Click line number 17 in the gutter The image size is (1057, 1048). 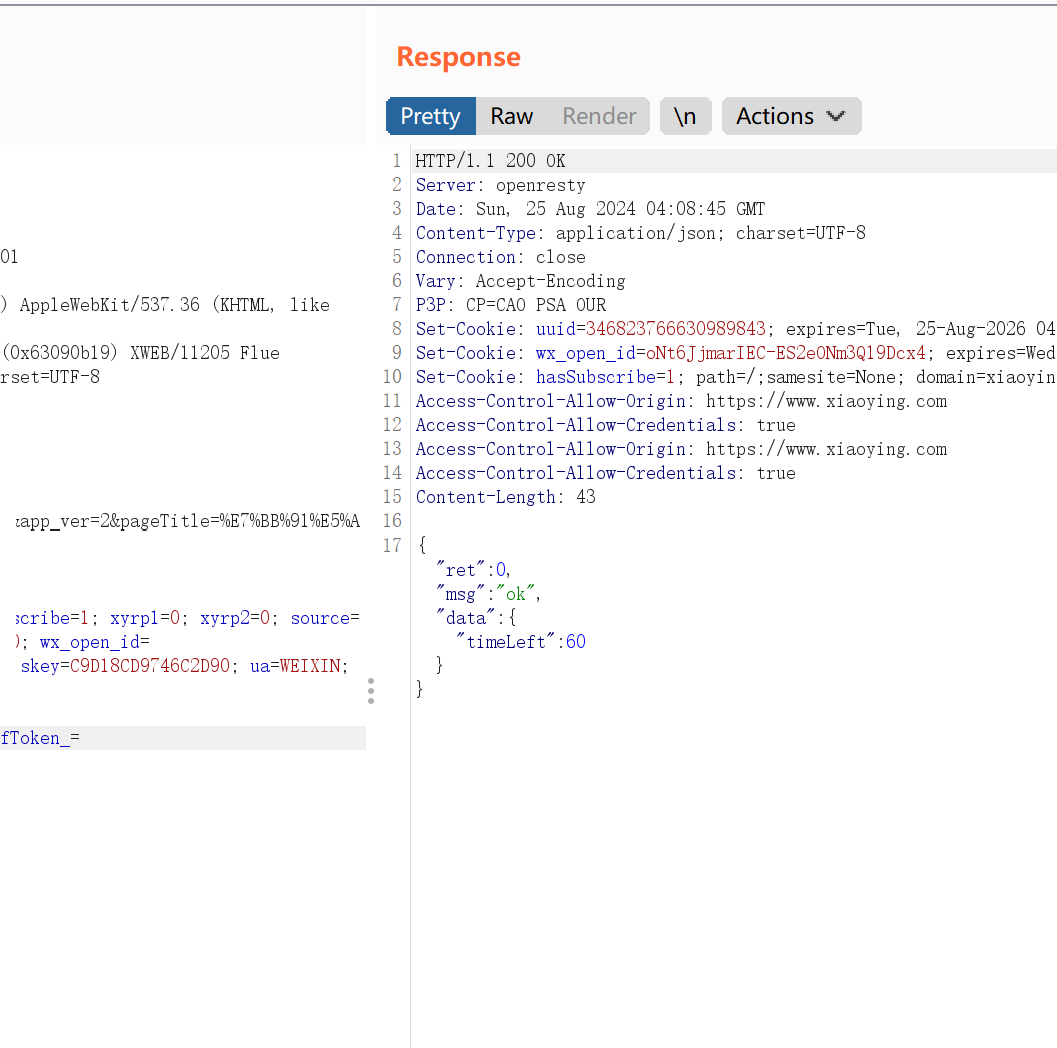click(392, 545)
